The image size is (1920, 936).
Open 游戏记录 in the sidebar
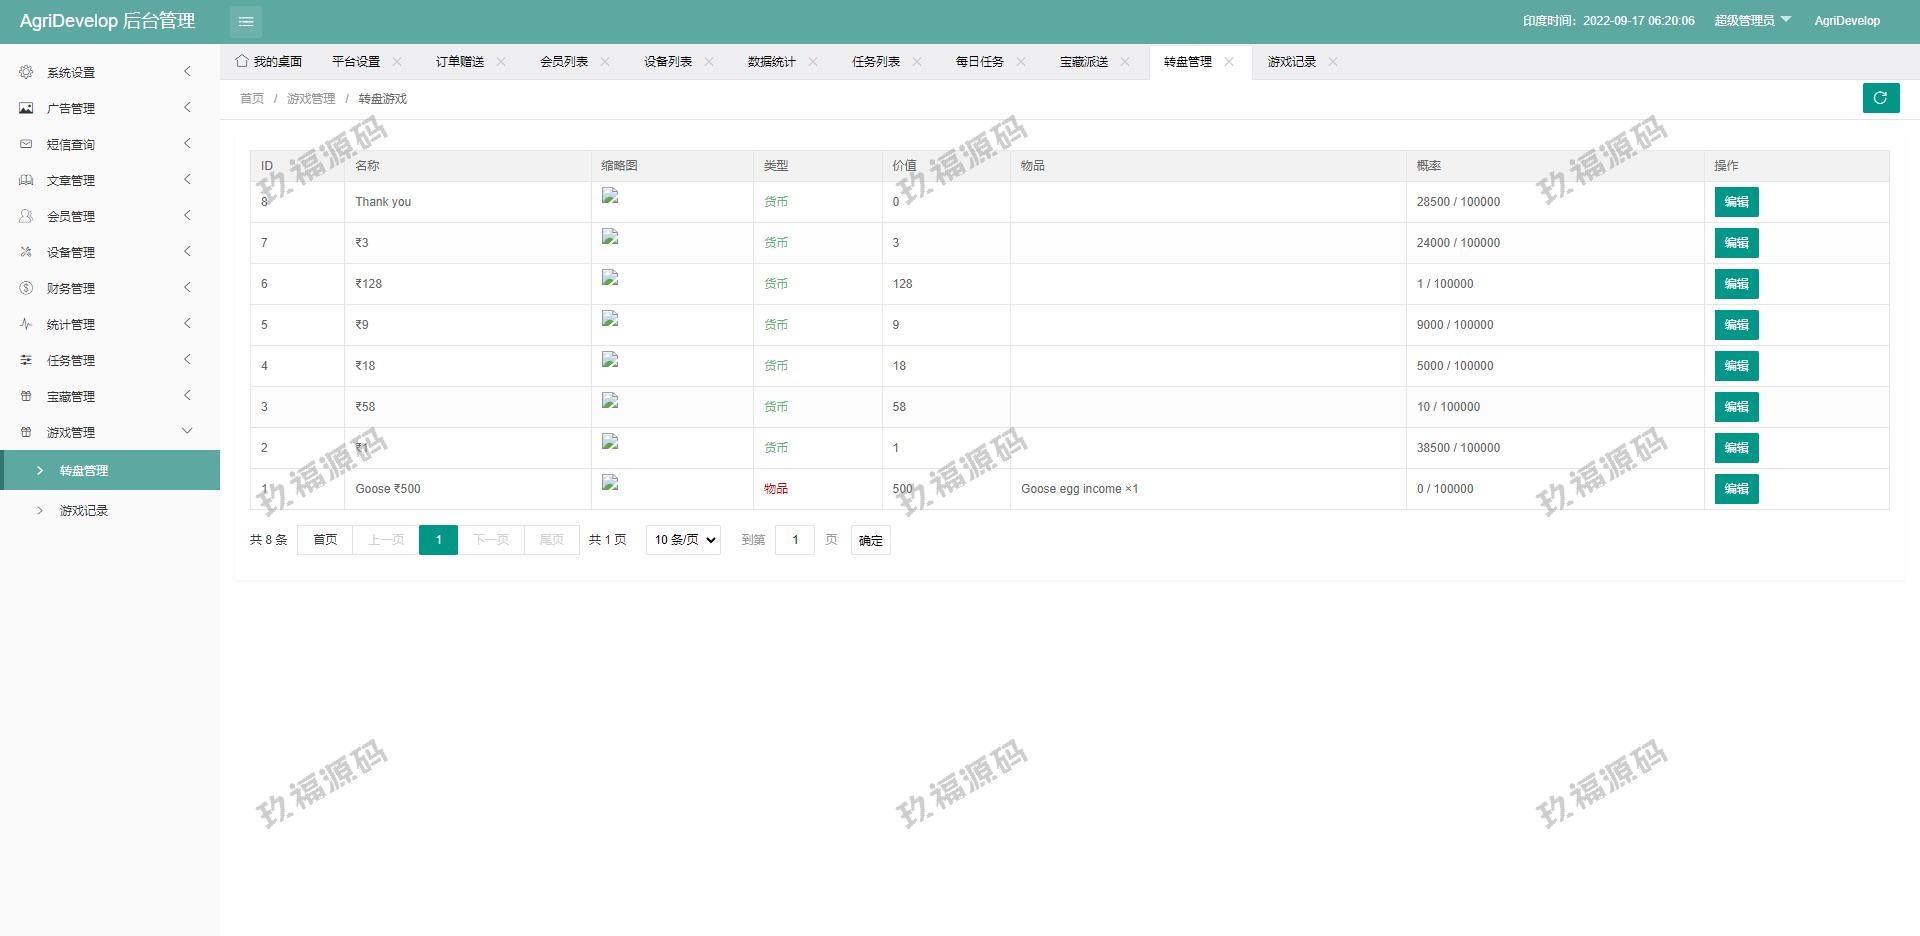point(84,511)
